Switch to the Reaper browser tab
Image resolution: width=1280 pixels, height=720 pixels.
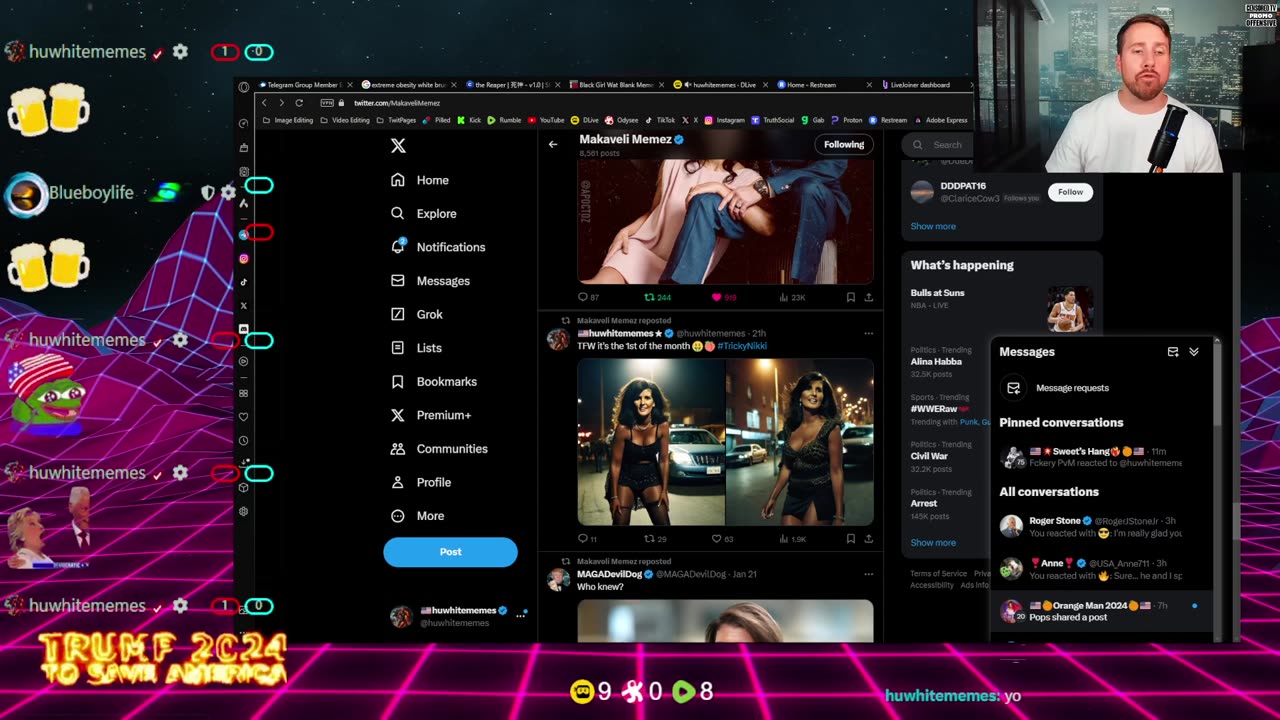510,85
